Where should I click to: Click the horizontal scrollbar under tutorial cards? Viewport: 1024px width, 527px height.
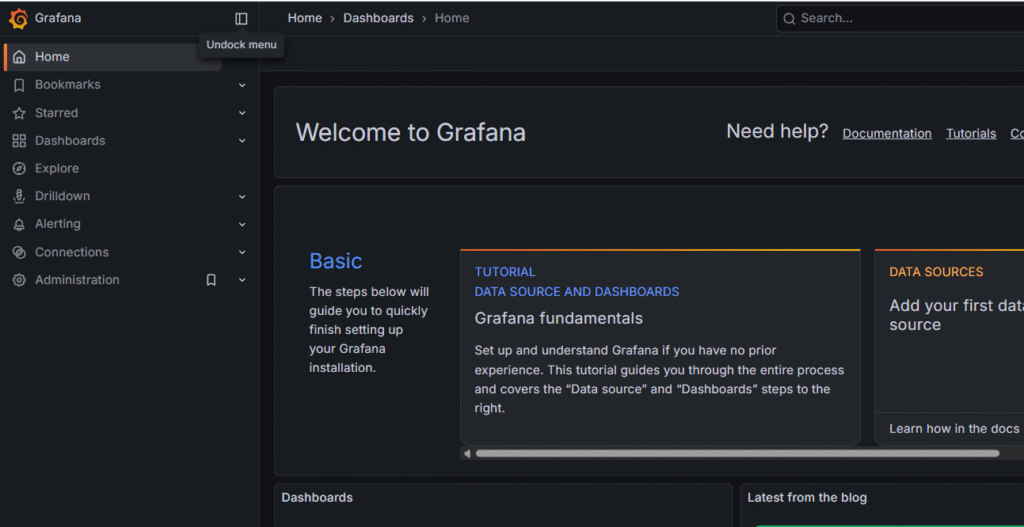coord(736,454)
